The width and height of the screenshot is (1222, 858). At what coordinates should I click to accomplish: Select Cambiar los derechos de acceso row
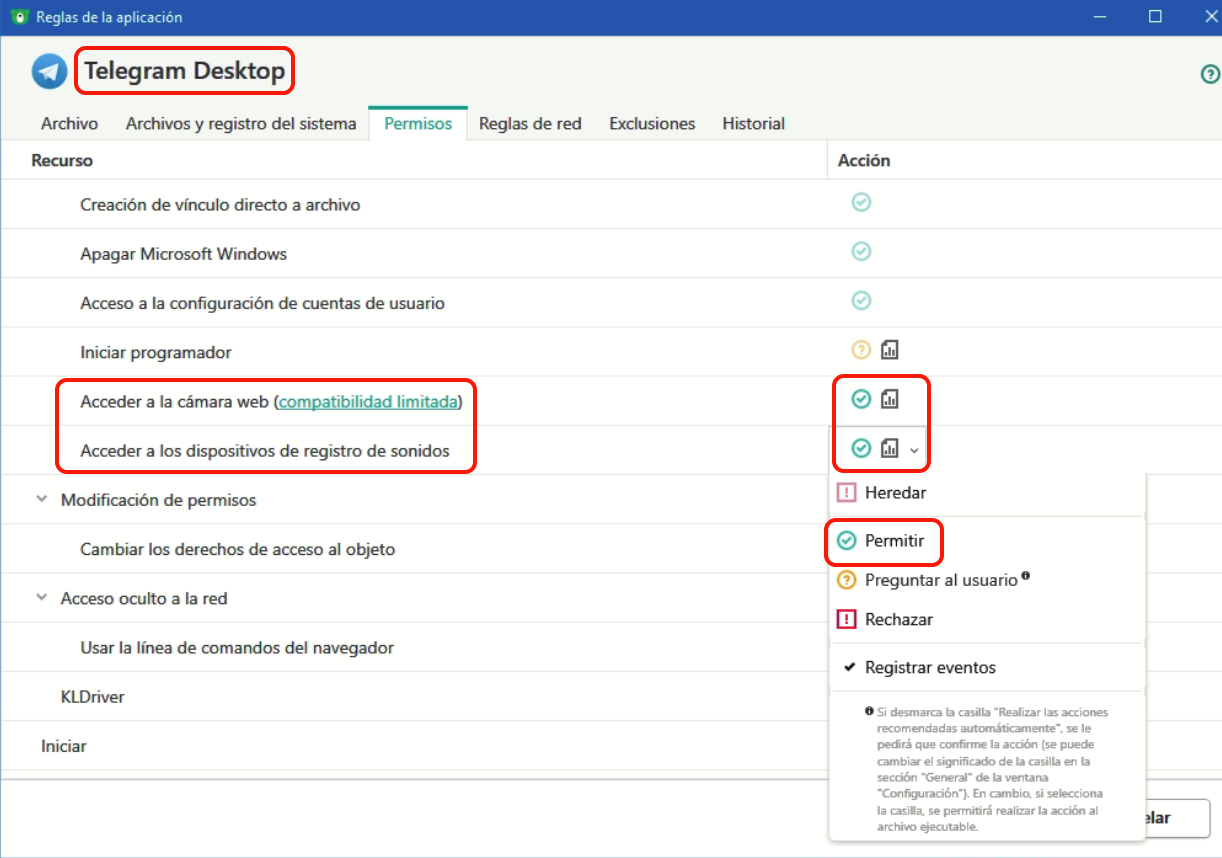click(x=414, y=549)
